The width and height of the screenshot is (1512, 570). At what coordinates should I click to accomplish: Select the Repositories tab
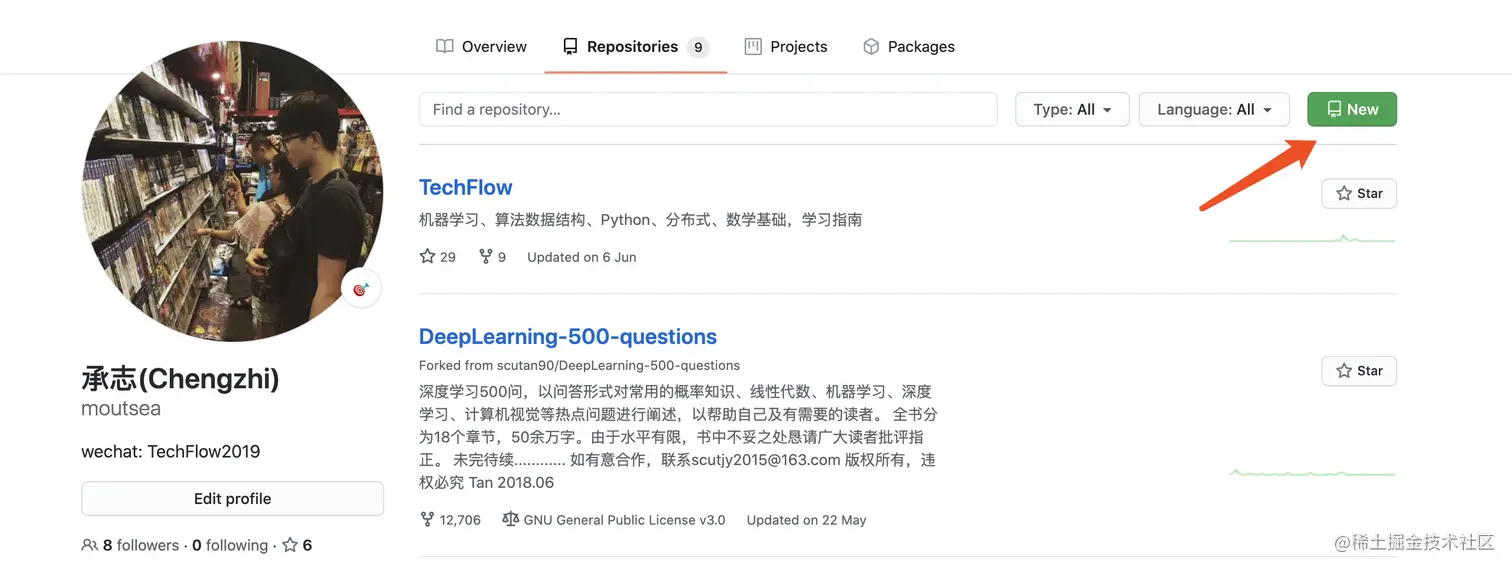pyautogui.click(x=635, y=46)
